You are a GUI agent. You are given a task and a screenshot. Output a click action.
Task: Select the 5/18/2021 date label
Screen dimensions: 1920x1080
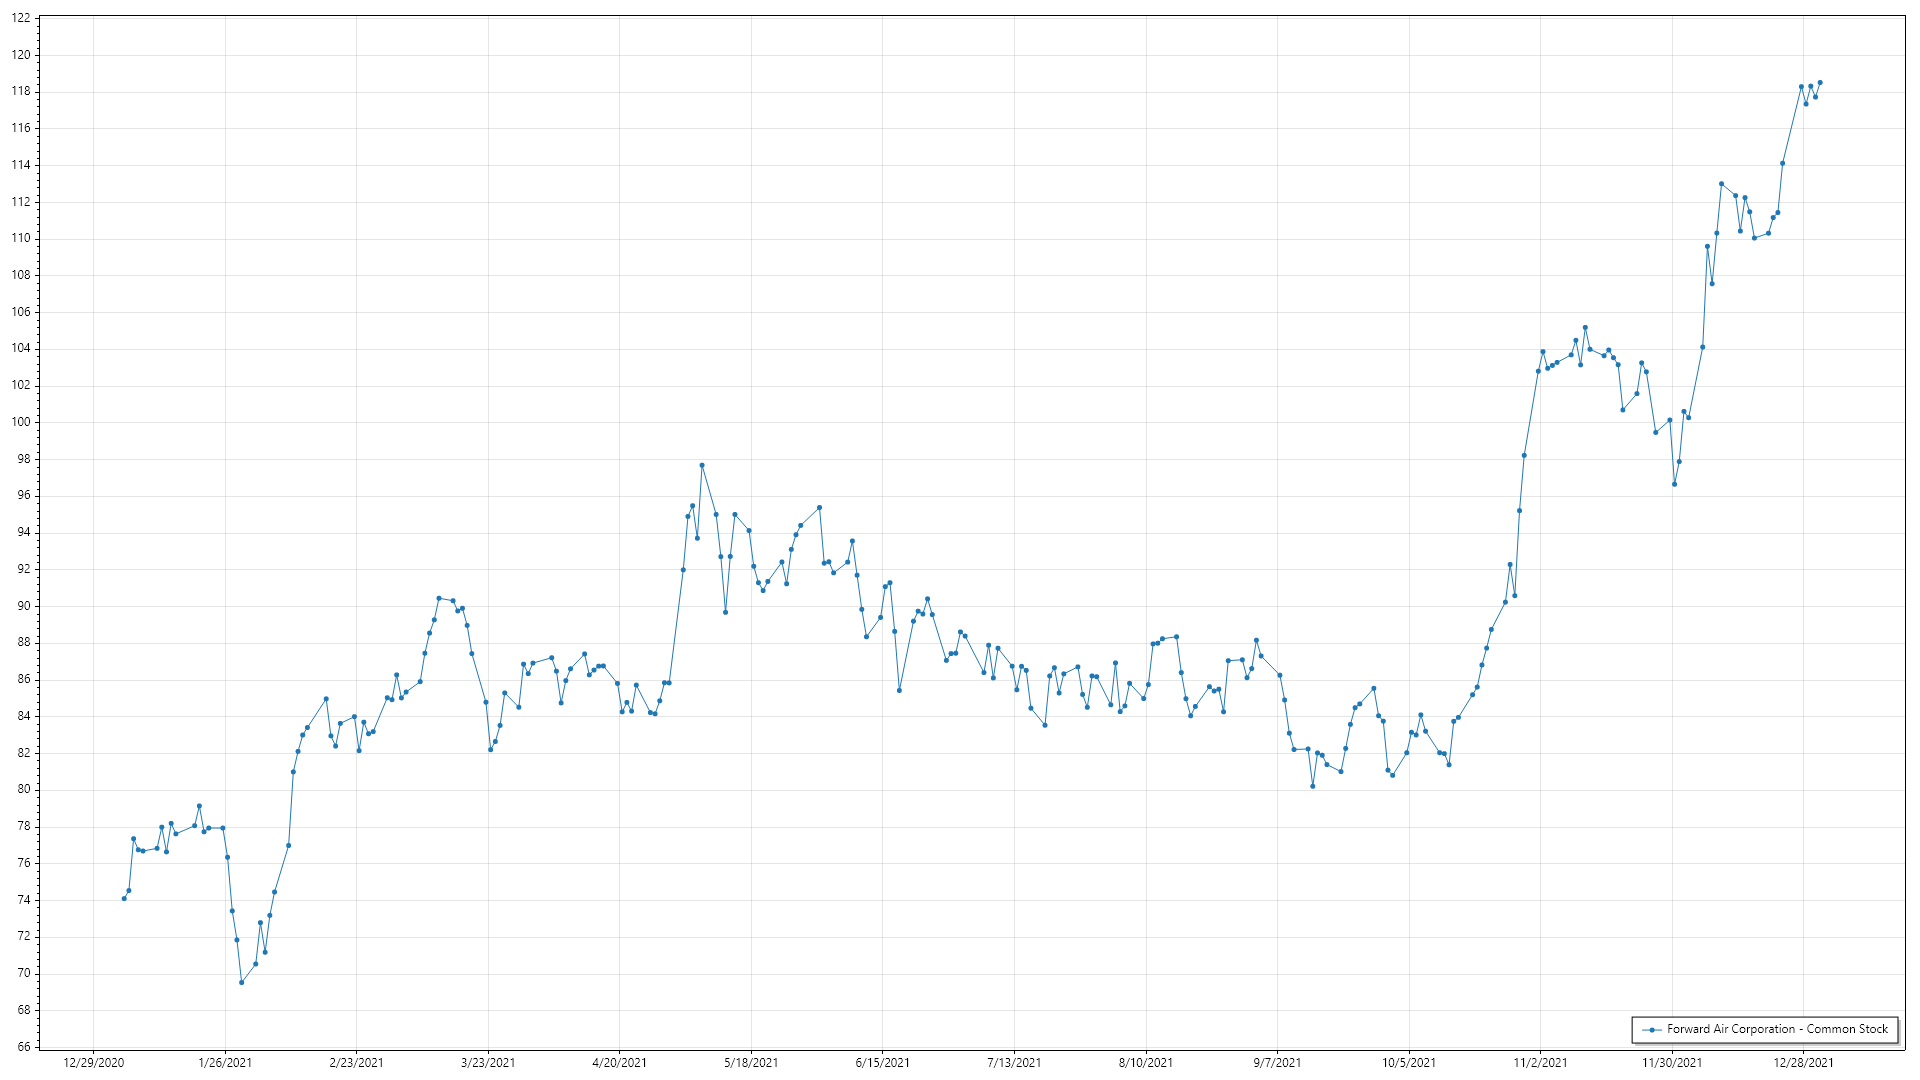pyautogui.click(x=751, y=1063)
